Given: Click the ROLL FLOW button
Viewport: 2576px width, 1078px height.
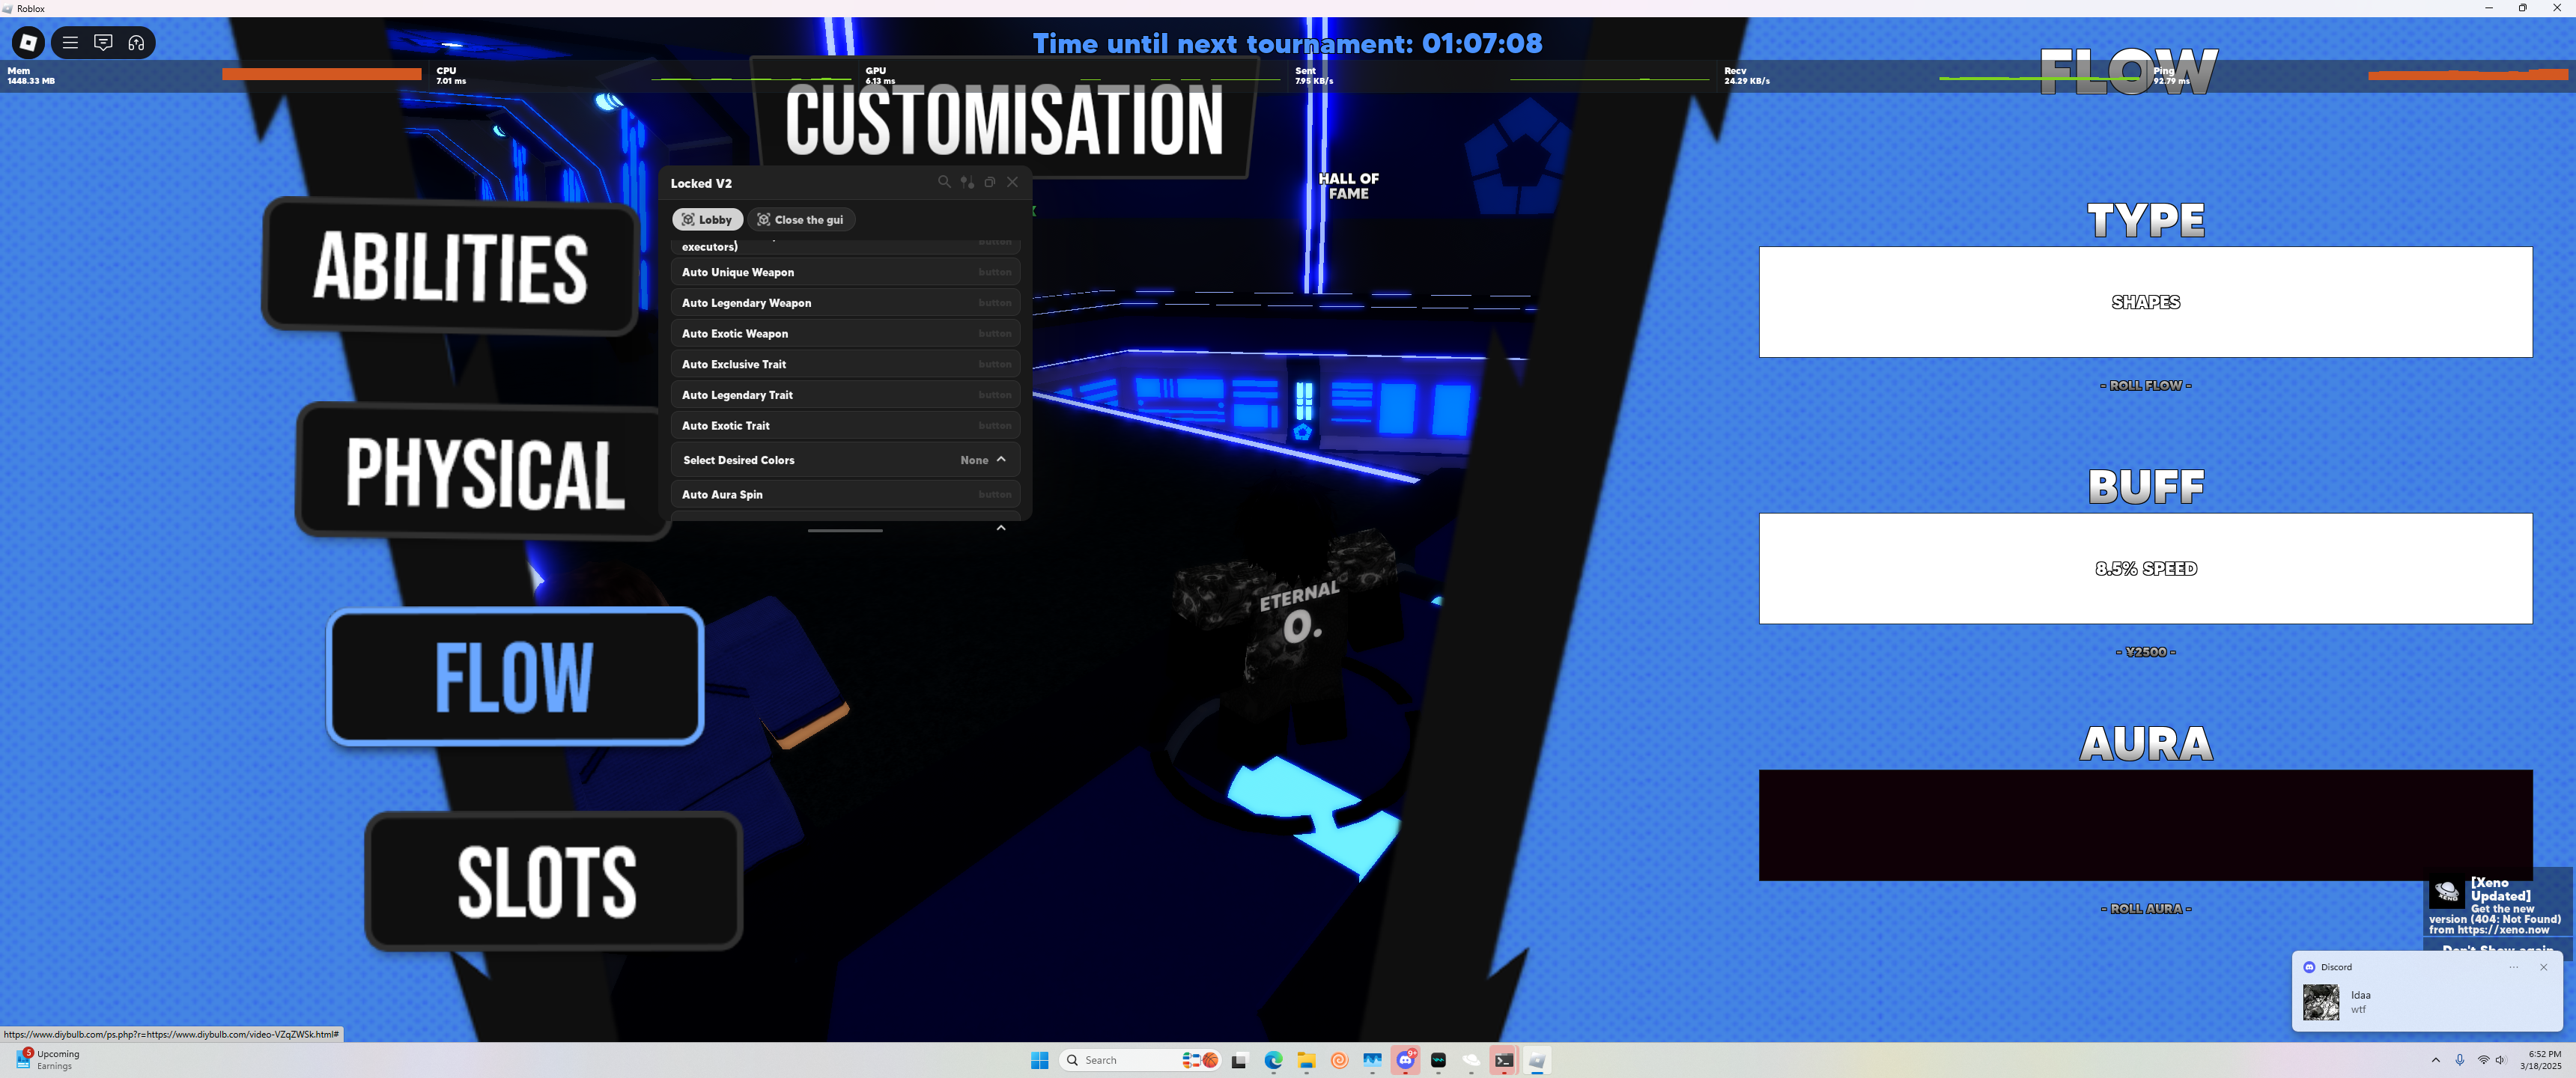Looking at the screenshot, I should click(2145, 385).
